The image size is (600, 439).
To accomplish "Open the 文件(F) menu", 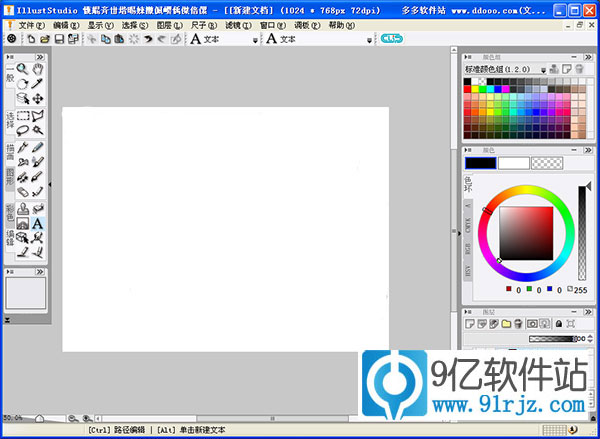I will pyautogui.click(x=32, y=26).
